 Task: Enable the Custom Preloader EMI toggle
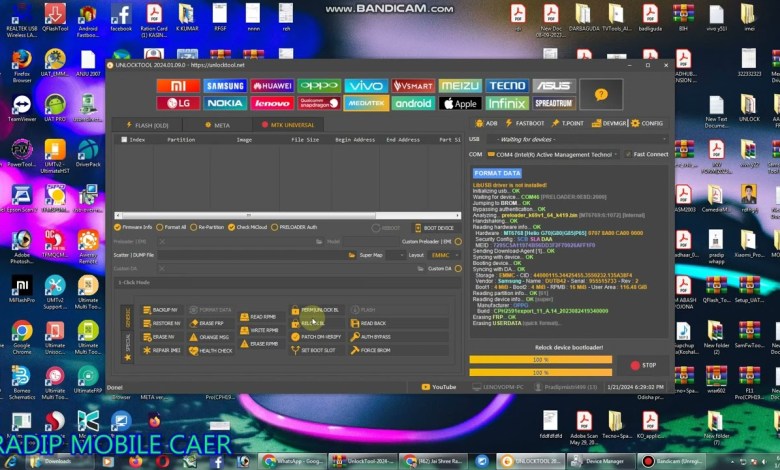click(458, 242)
